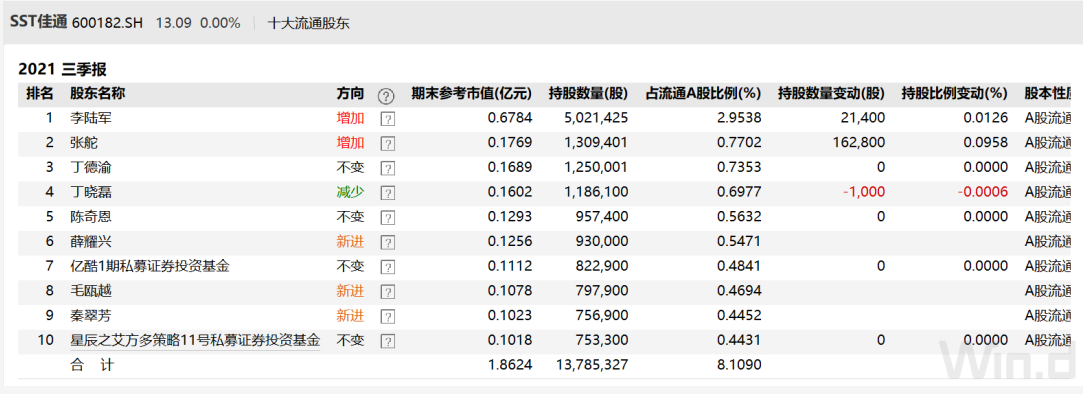The image size is (1083, 394).
Task: Click ratio value 0.4694
Action: [739, 291]
